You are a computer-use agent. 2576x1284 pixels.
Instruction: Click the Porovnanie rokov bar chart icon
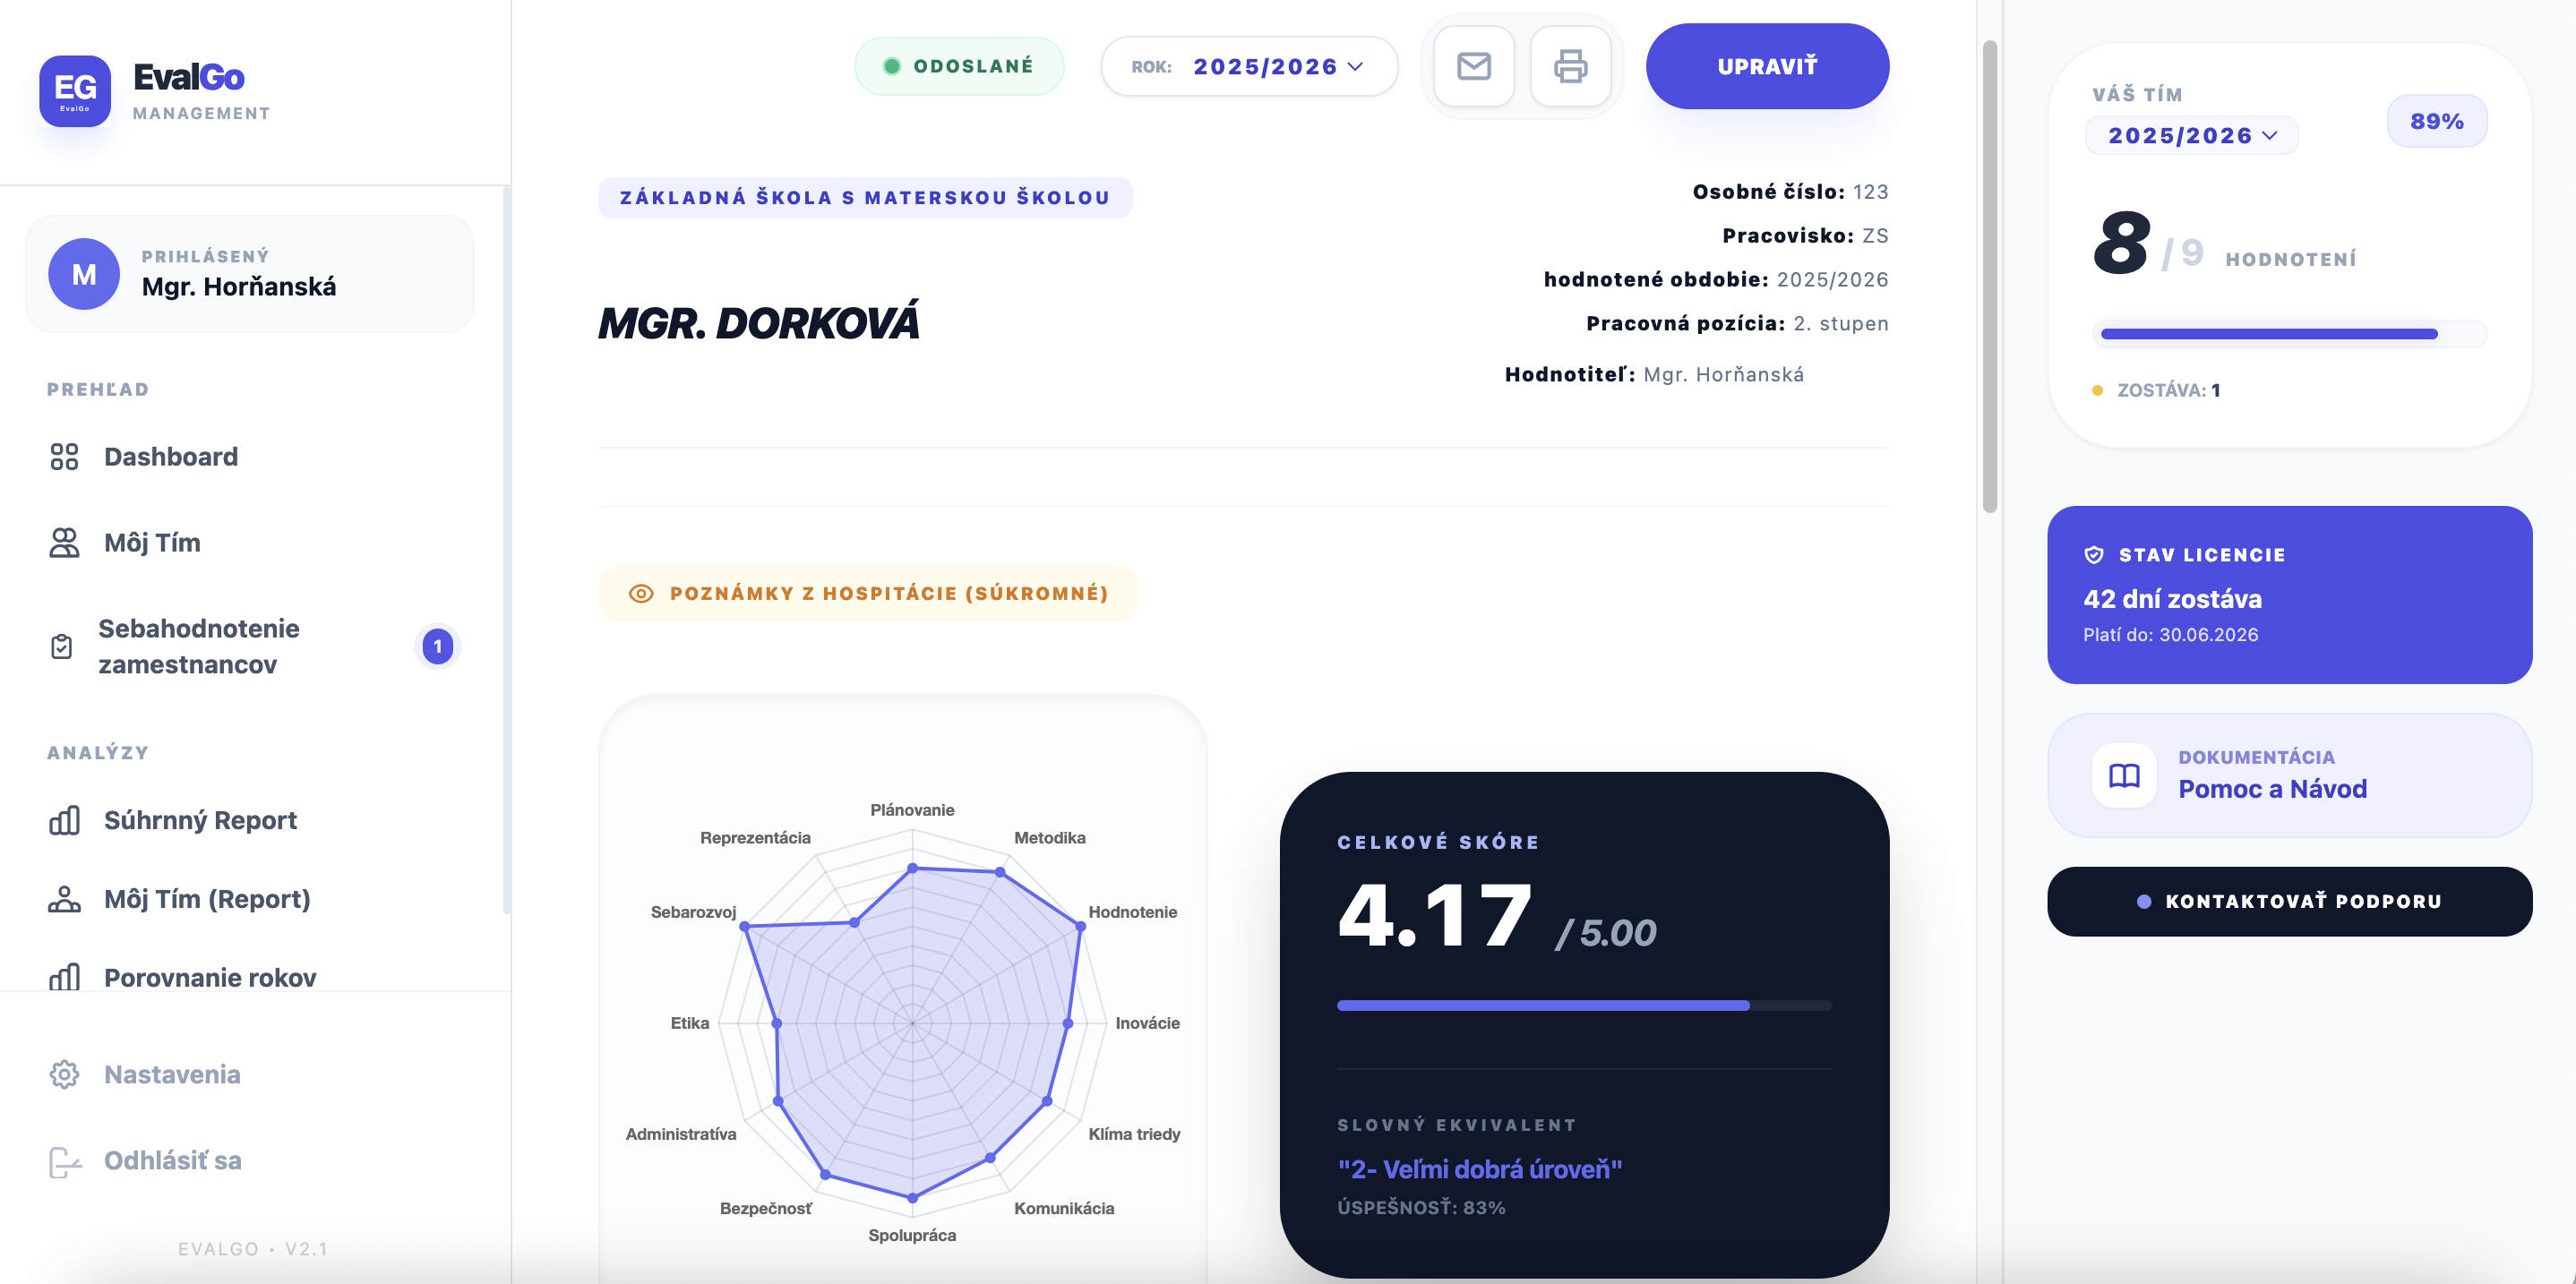tap(64, 977)
